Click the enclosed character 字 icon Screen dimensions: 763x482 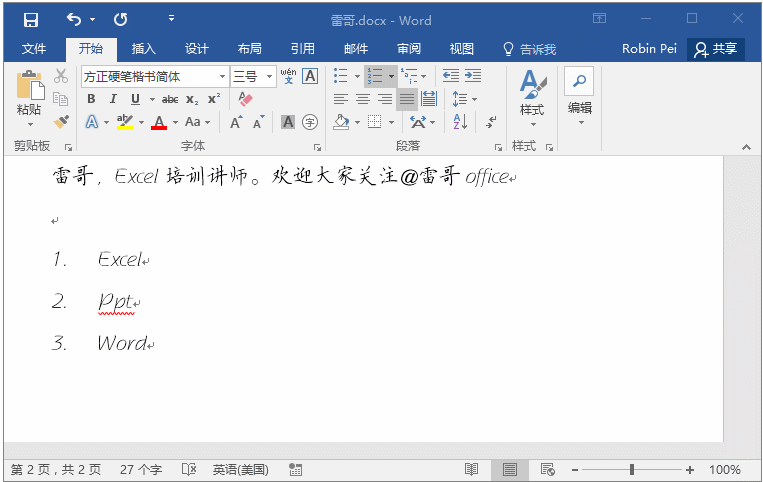coord(310,122)
